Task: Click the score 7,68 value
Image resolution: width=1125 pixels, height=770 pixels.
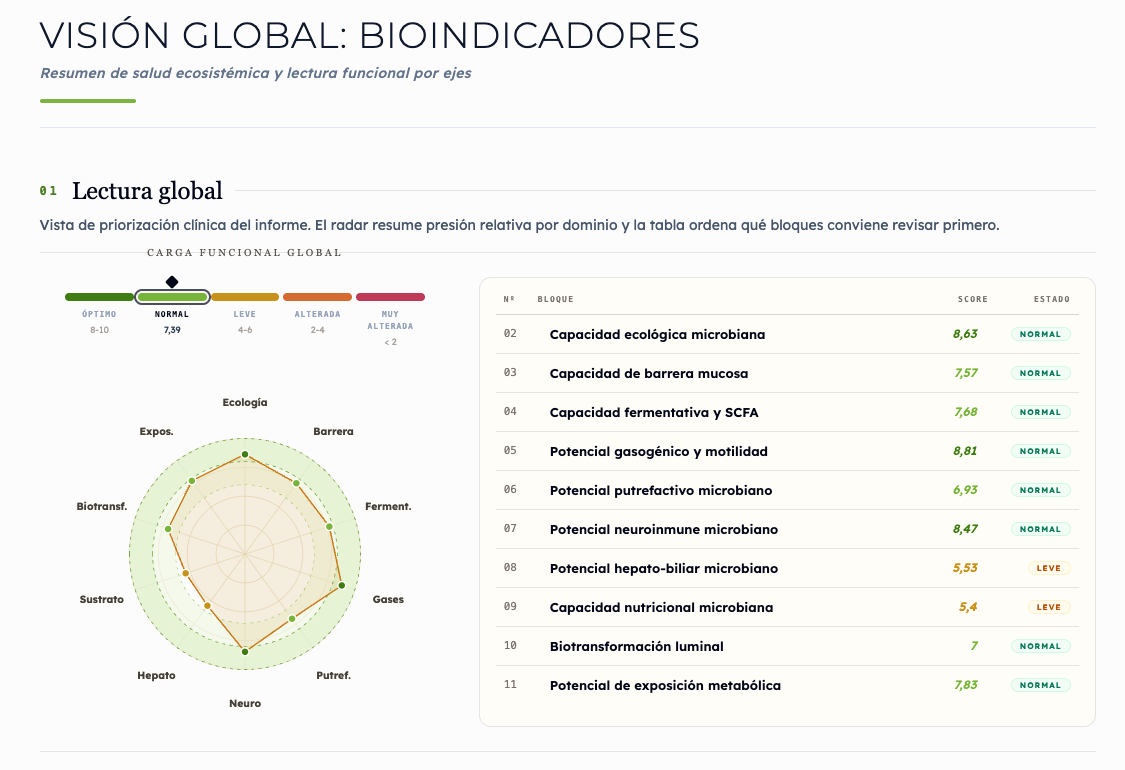Action: 966,412
